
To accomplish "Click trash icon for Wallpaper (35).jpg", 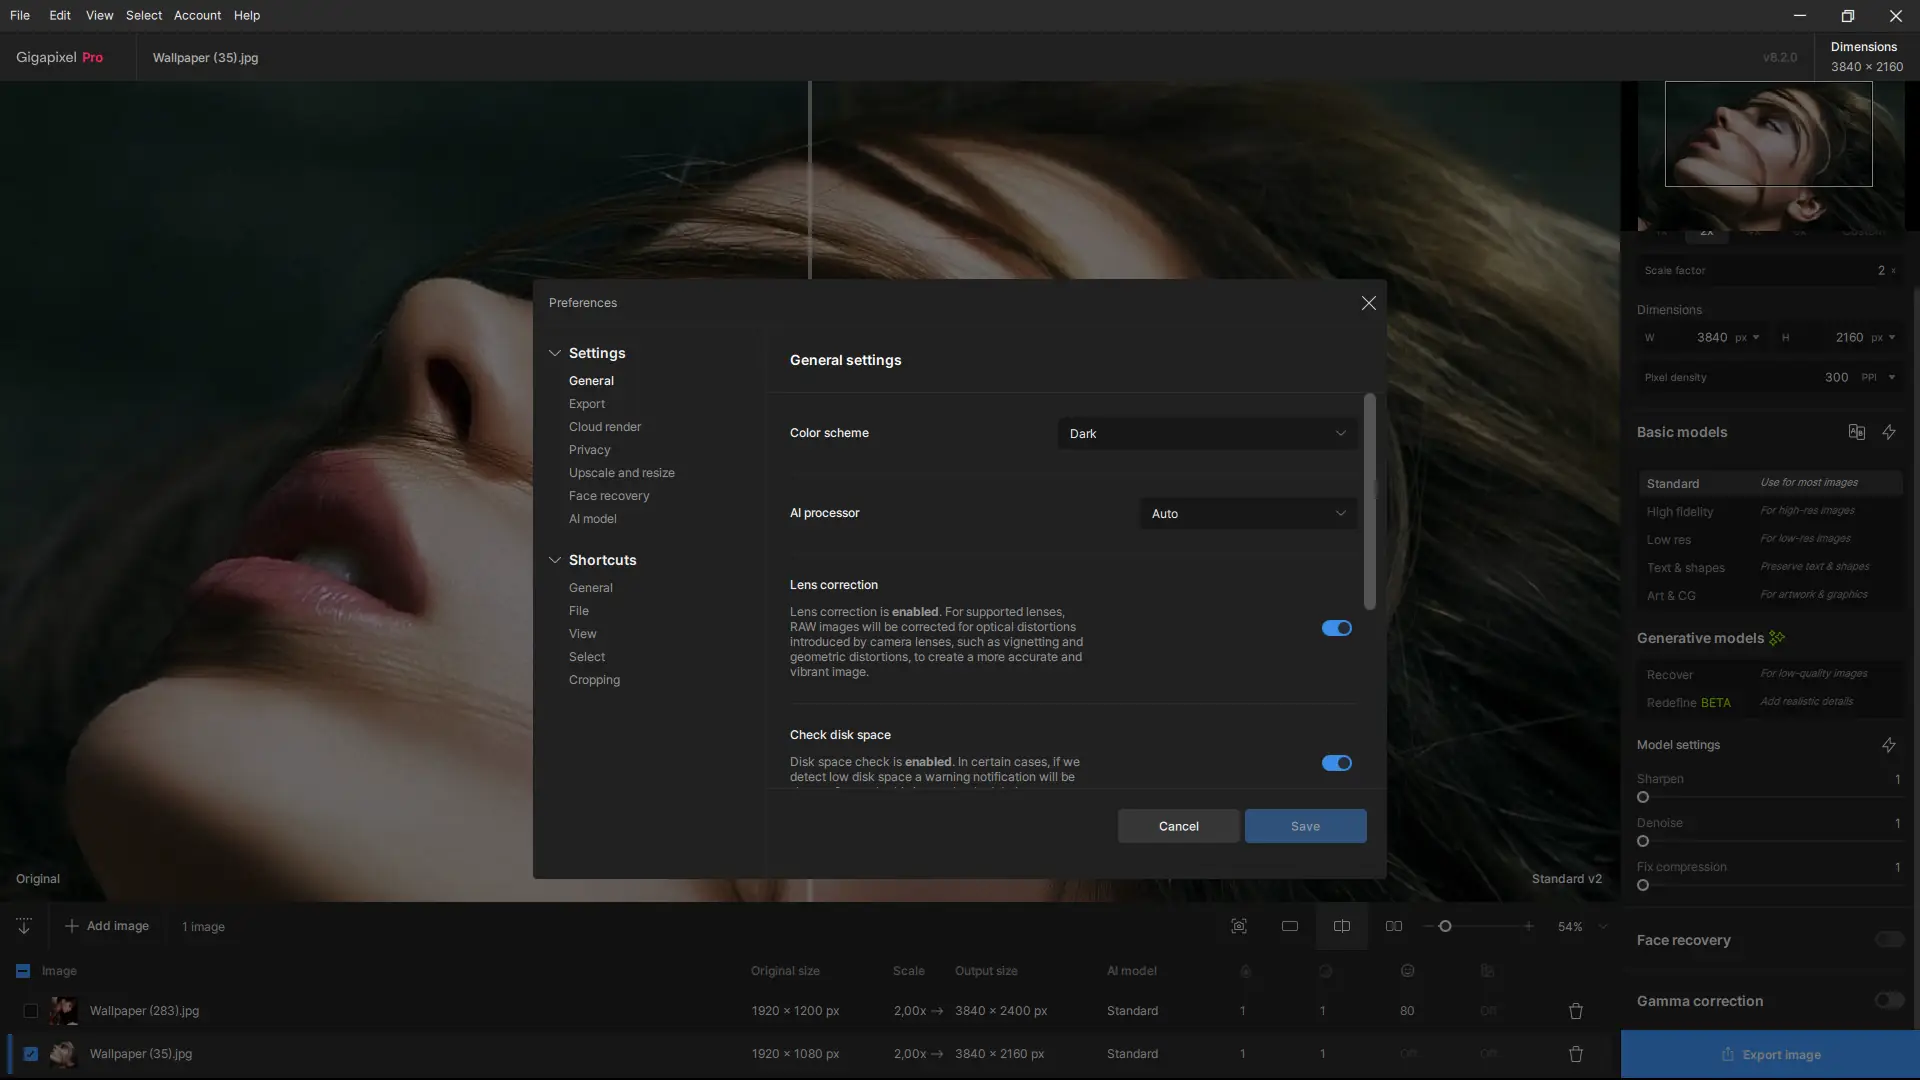I will tap(1576, 1054).
